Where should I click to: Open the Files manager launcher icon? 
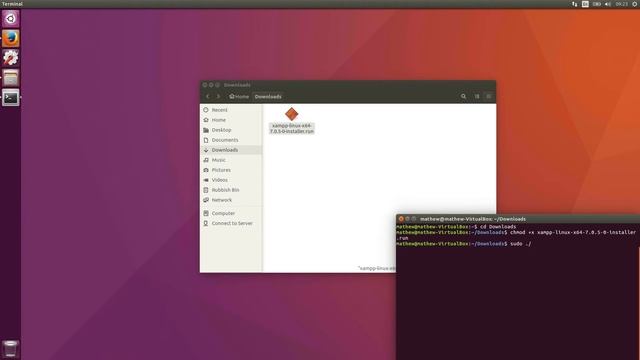11,78
